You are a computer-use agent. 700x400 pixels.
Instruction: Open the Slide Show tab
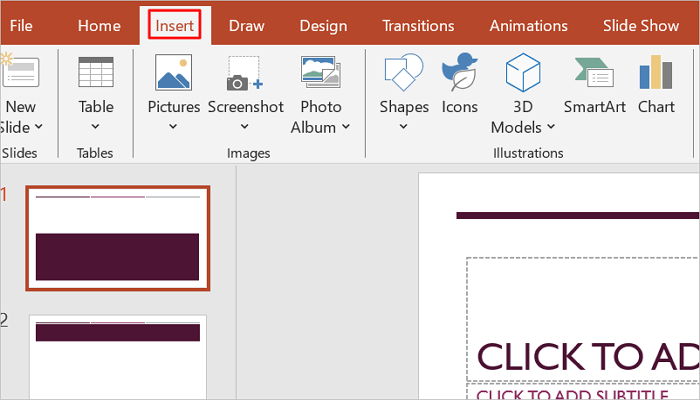tap(641, 26)
